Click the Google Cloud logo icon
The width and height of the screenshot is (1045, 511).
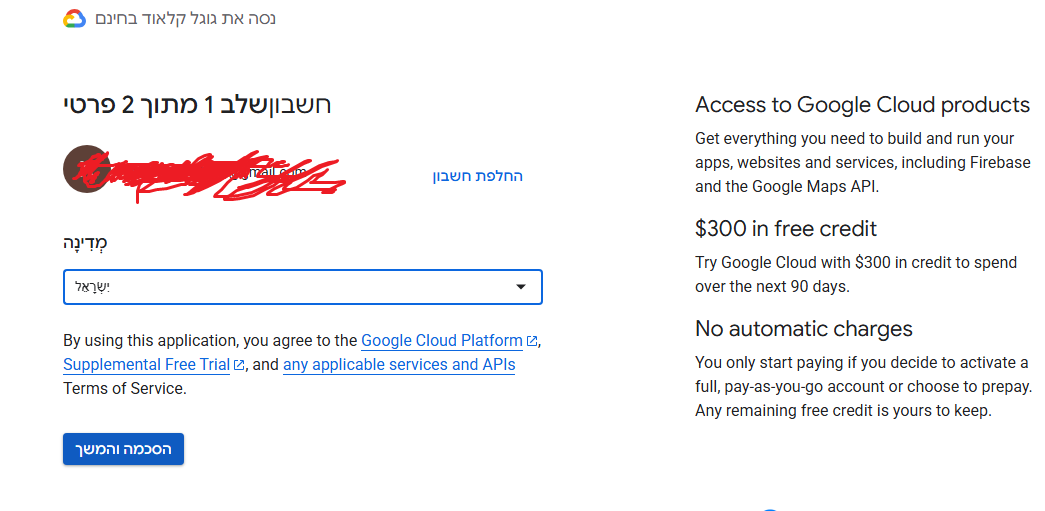pos(74,19)
